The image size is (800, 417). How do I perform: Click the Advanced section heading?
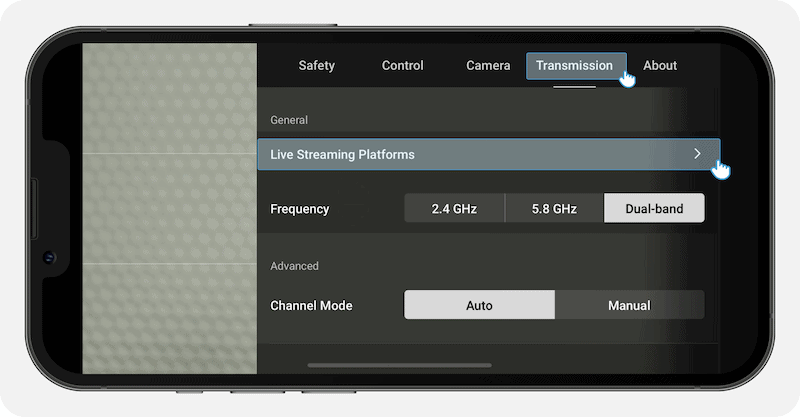tap(294, 266)
